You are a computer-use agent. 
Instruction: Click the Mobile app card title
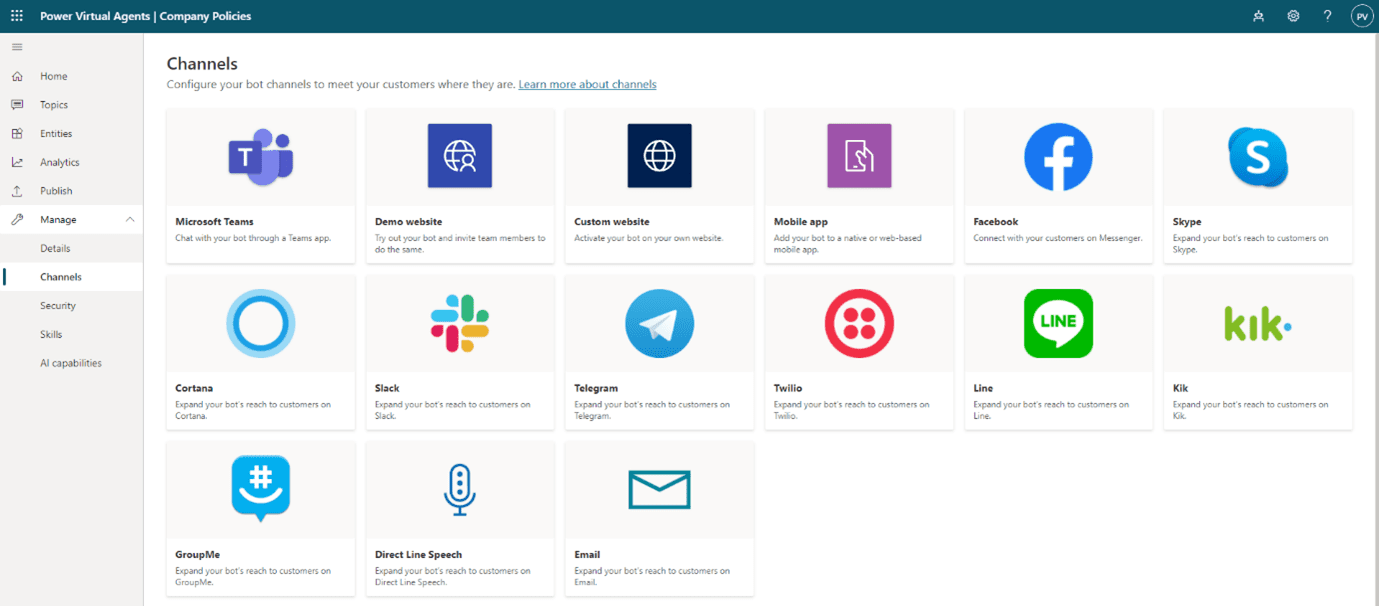click(801, 222)
